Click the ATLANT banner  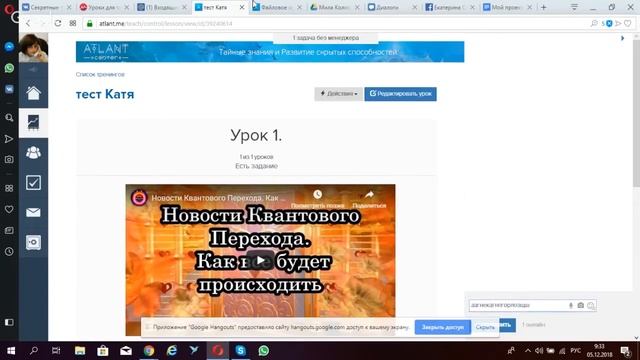(270, 52)
